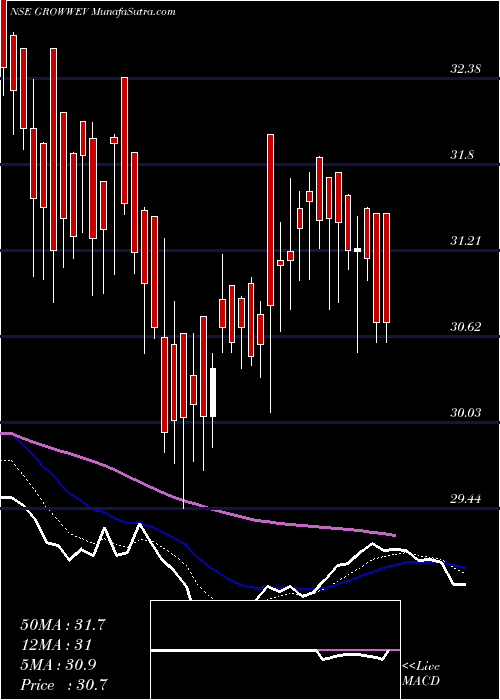Click the Price : 30.7 reading

point(64,685)
